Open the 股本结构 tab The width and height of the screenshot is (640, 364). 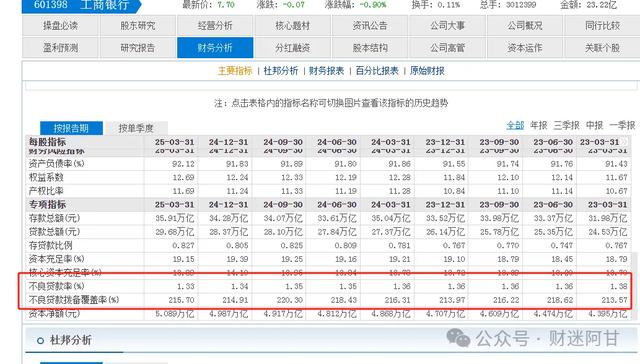coord(370,48)
